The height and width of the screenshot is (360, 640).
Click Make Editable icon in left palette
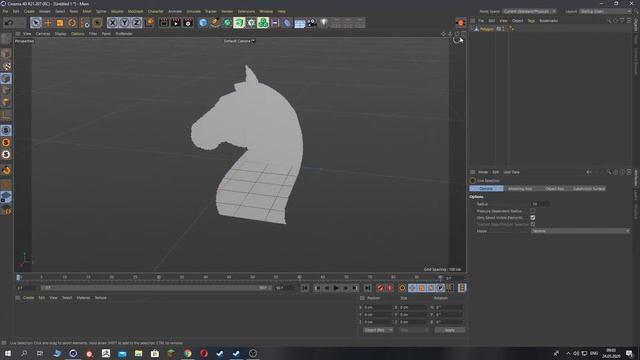point(6,39)
